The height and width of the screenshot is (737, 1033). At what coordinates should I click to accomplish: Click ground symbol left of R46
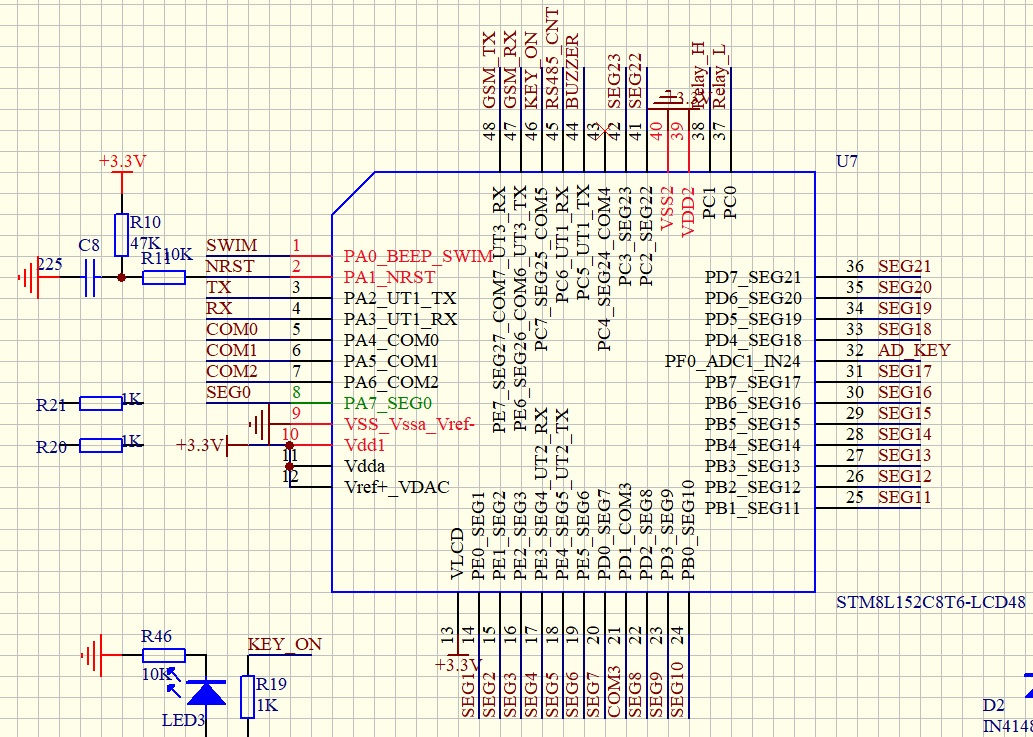[92, 655]
